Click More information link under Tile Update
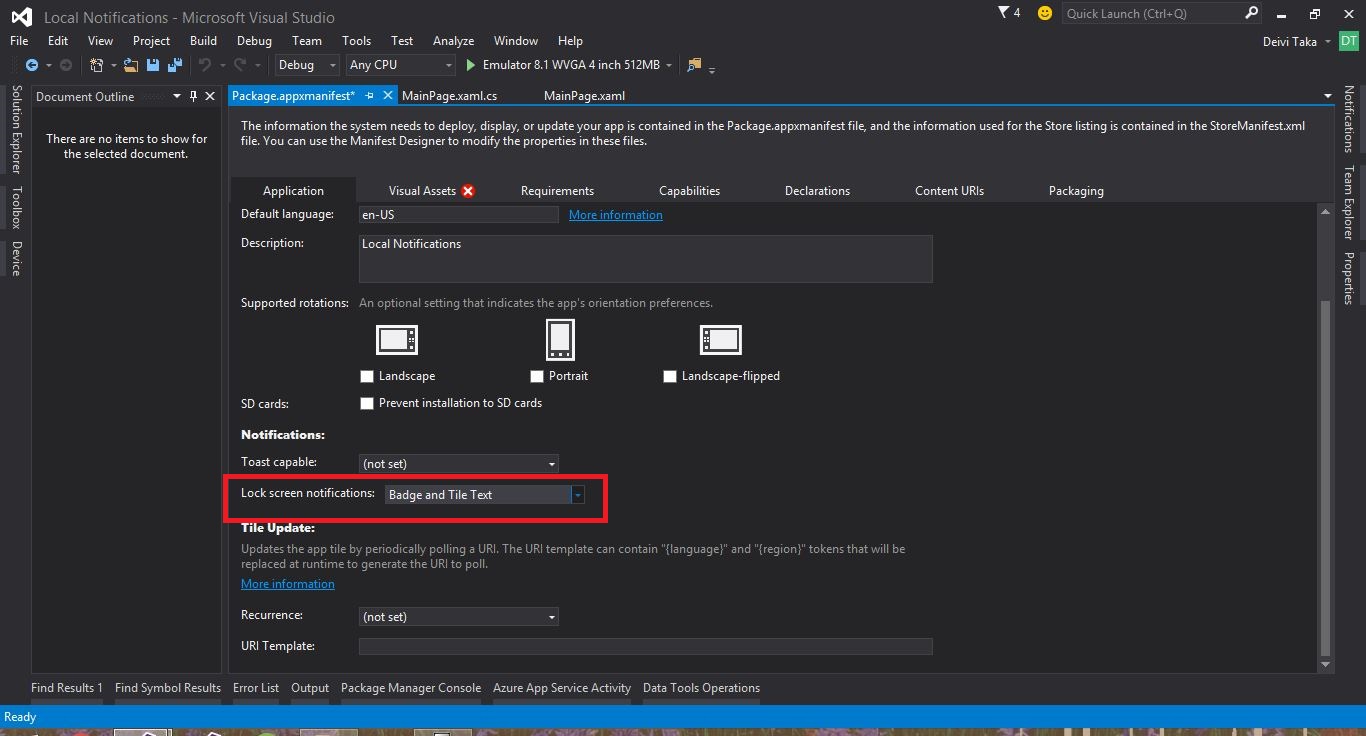This screenshot has height=736, width=1366. pyautogui.click(x=287, y=584)
